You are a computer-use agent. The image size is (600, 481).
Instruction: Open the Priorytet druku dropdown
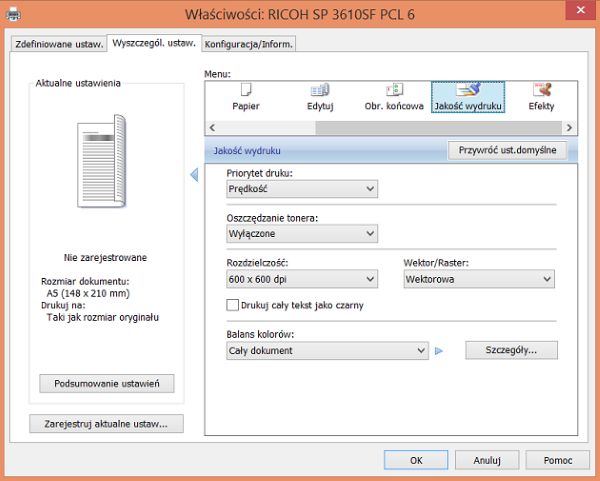point(302,189)
